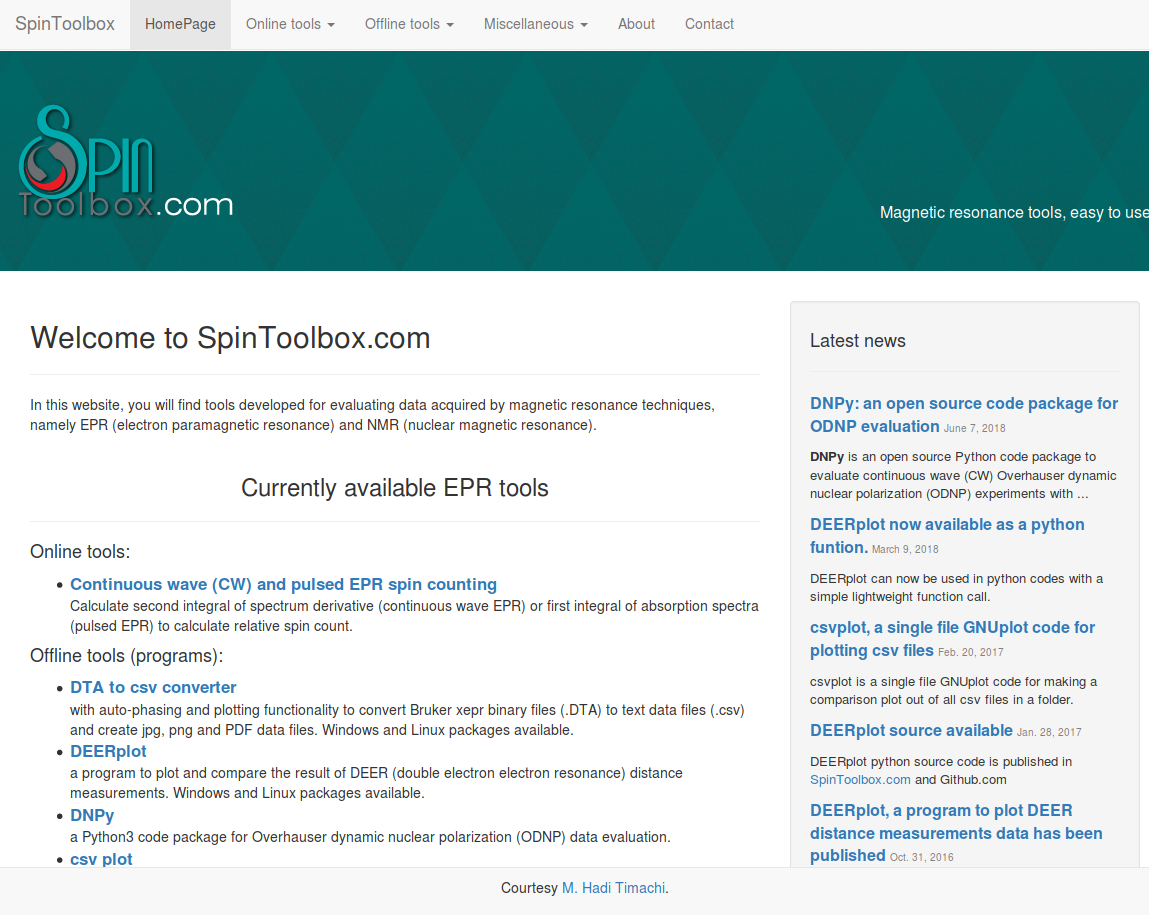Follow the SpinToolbox.com link in the news text
Screen dimensions: 1149x915
pyautogui.click(x=860, y=780)
